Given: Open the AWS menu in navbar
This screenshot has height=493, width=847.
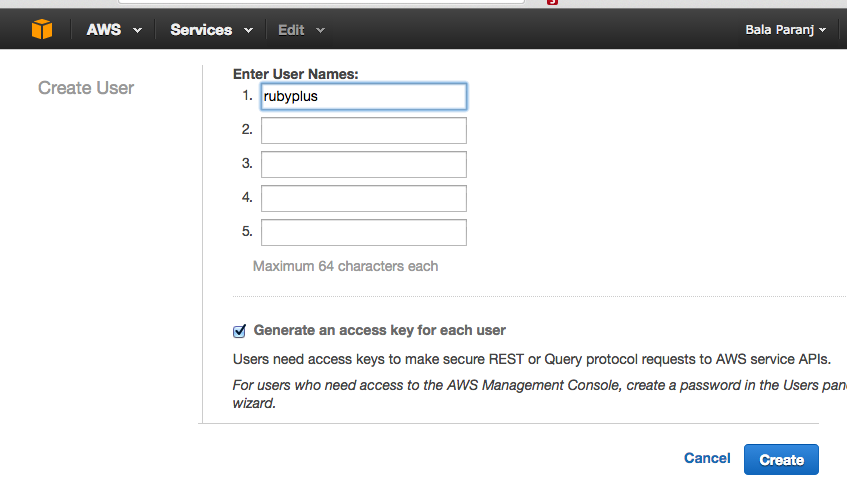Looking at the screenshot, I should (104, 30).
